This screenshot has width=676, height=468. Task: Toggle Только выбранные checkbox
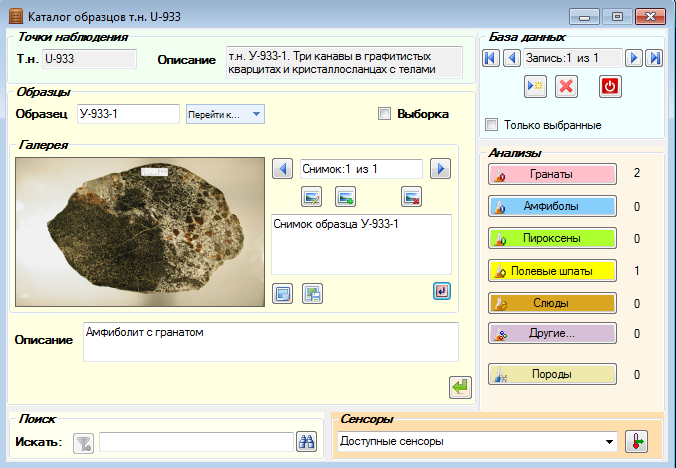coord(491,125)
